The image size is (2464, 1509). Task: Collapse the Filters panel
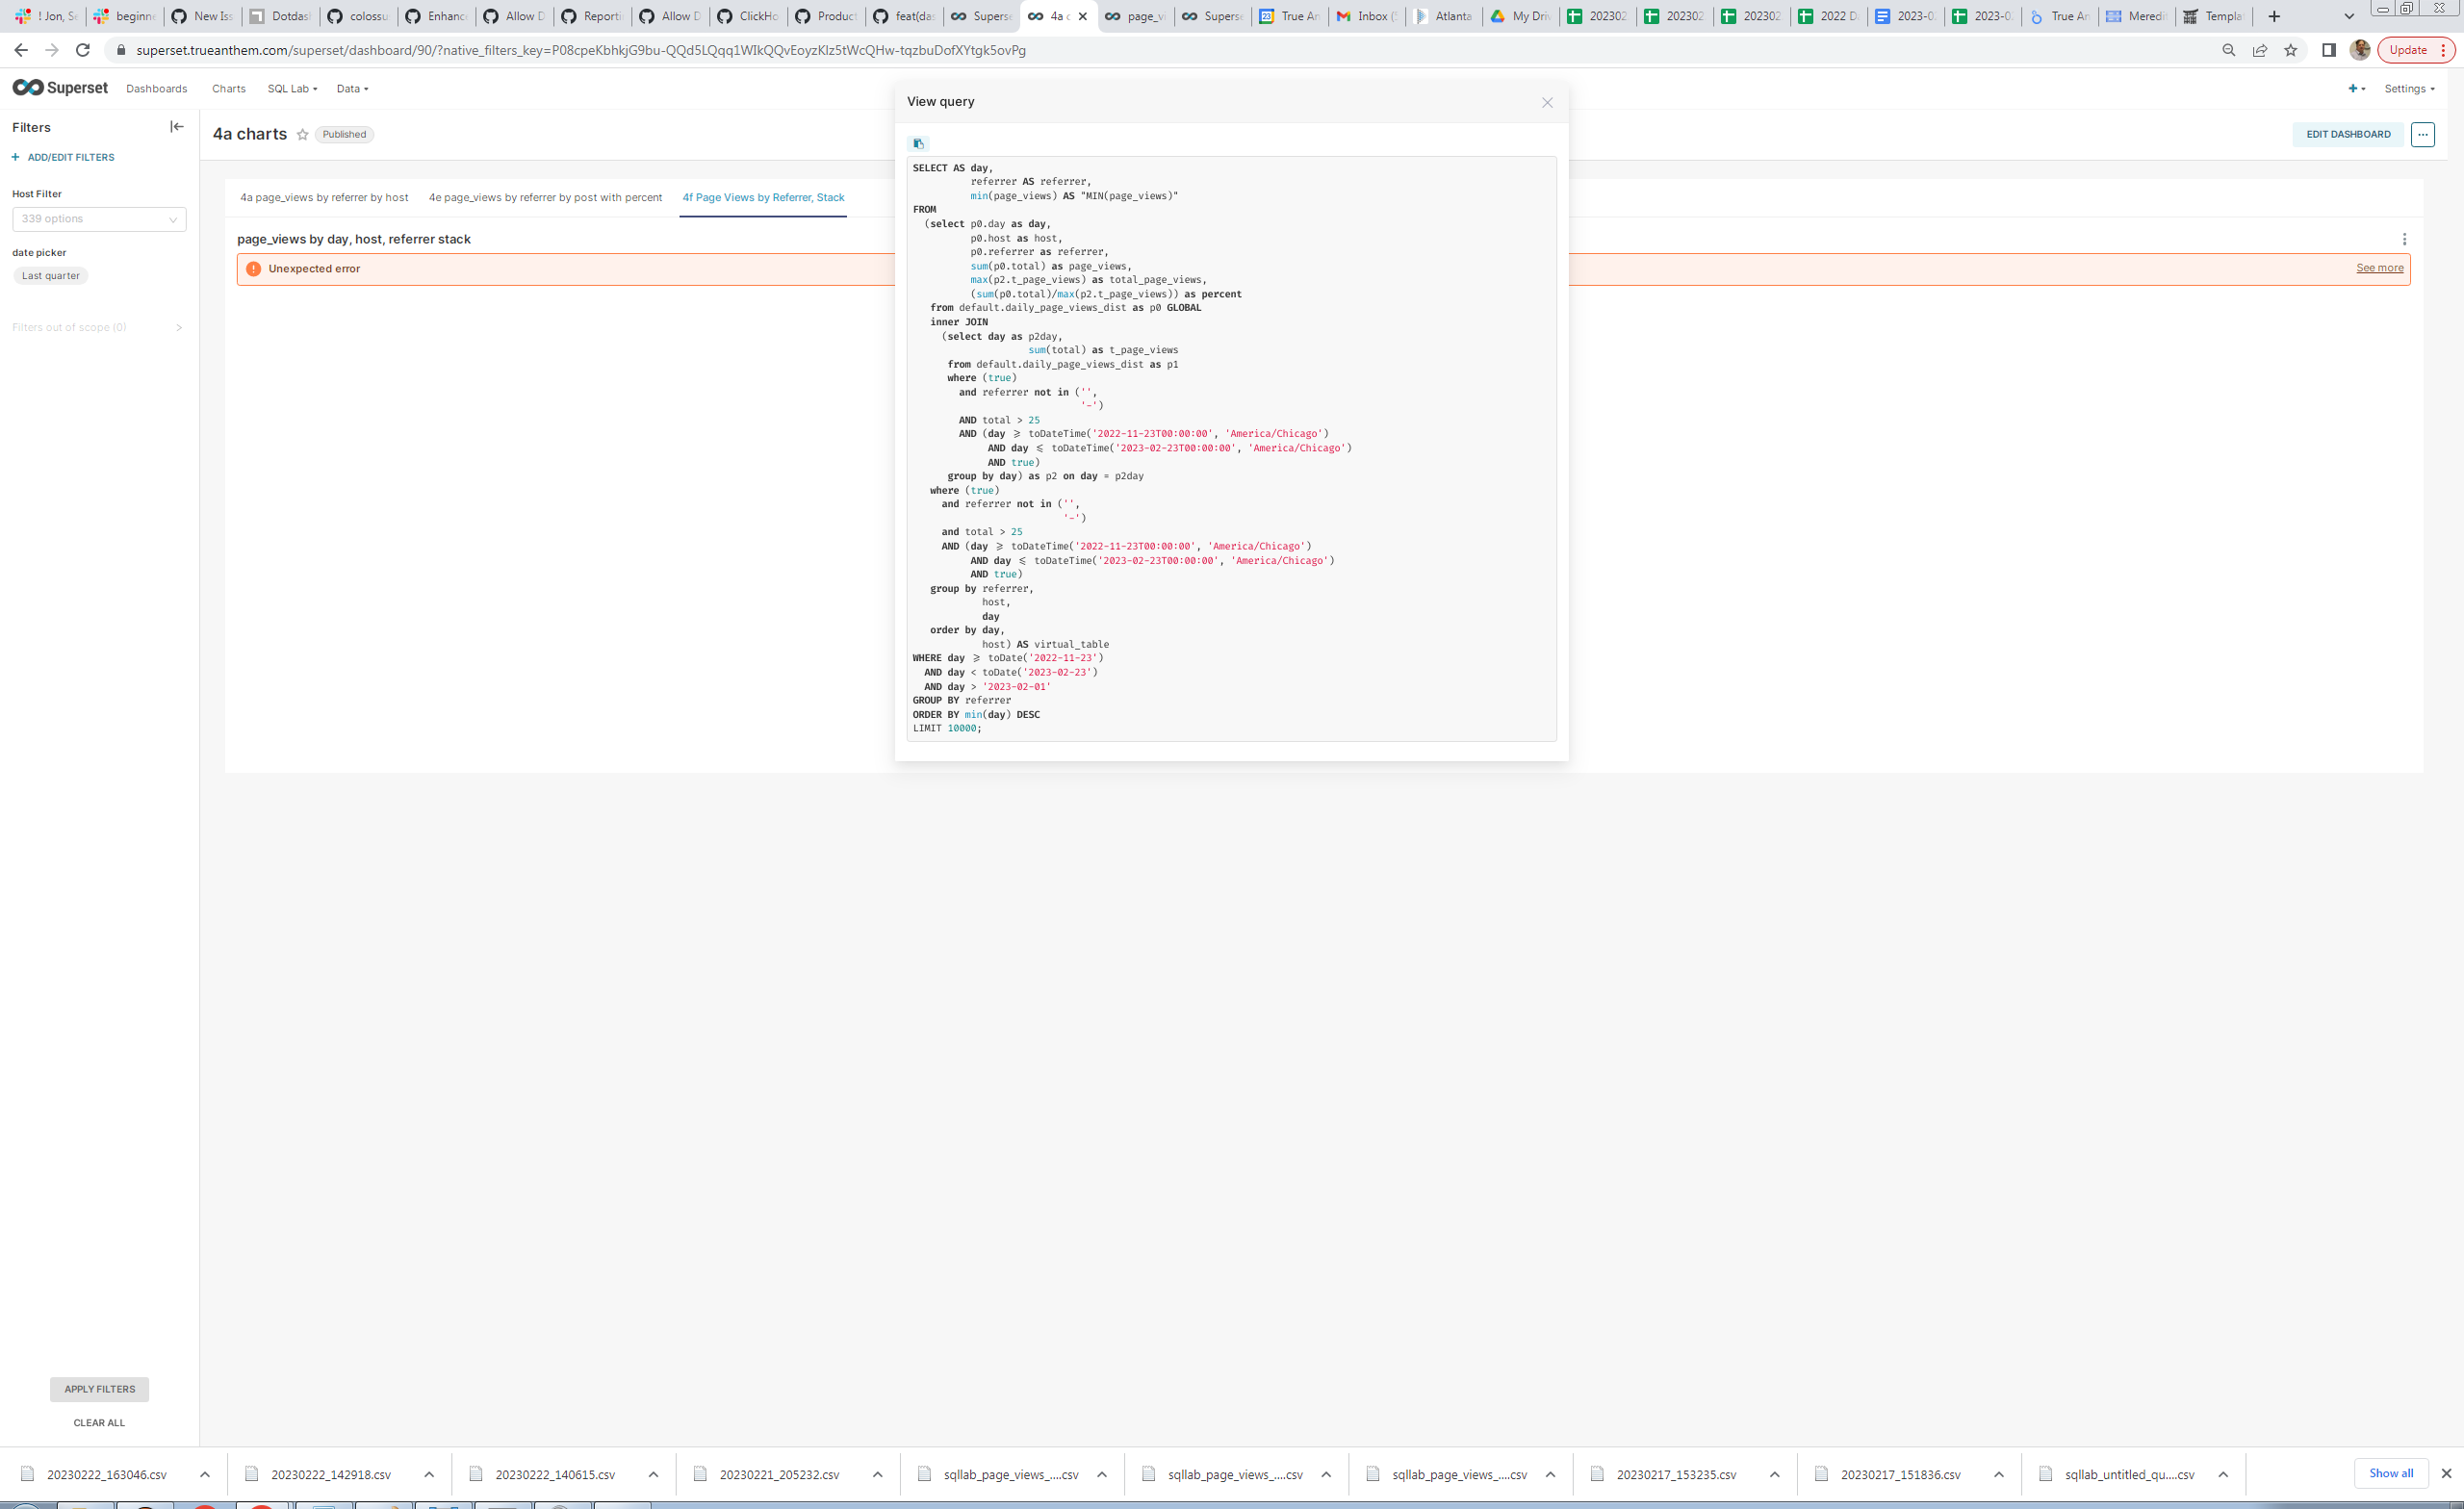point(177,126)
